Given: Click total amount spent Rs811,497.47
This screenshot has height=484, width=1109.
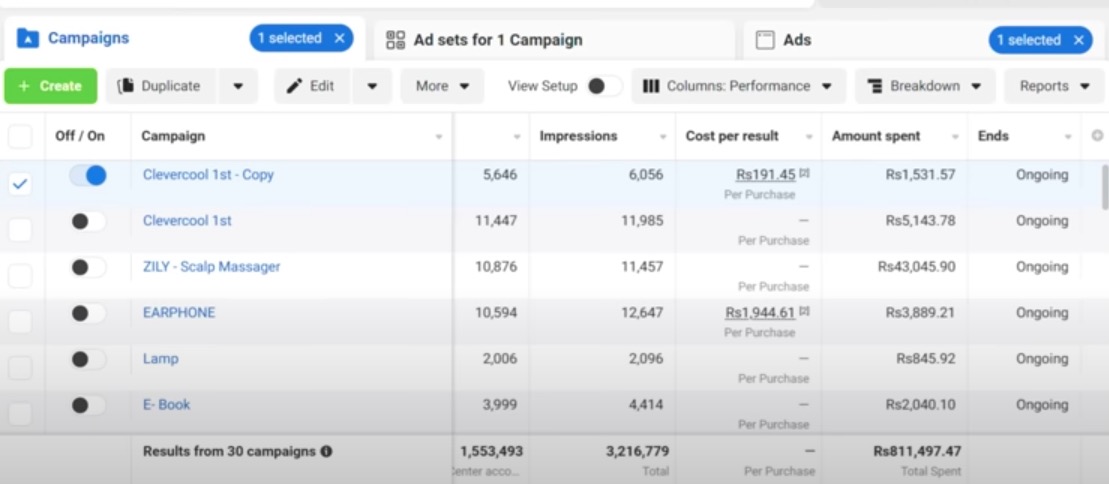Looking at the screenshot, I should 917,451.
